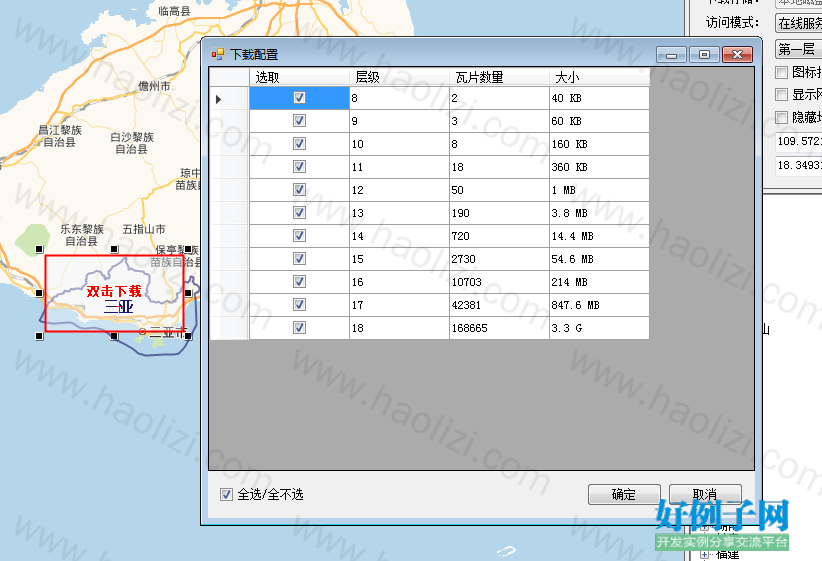
Task: Click the 层级 column header
Action: point(399,77)
